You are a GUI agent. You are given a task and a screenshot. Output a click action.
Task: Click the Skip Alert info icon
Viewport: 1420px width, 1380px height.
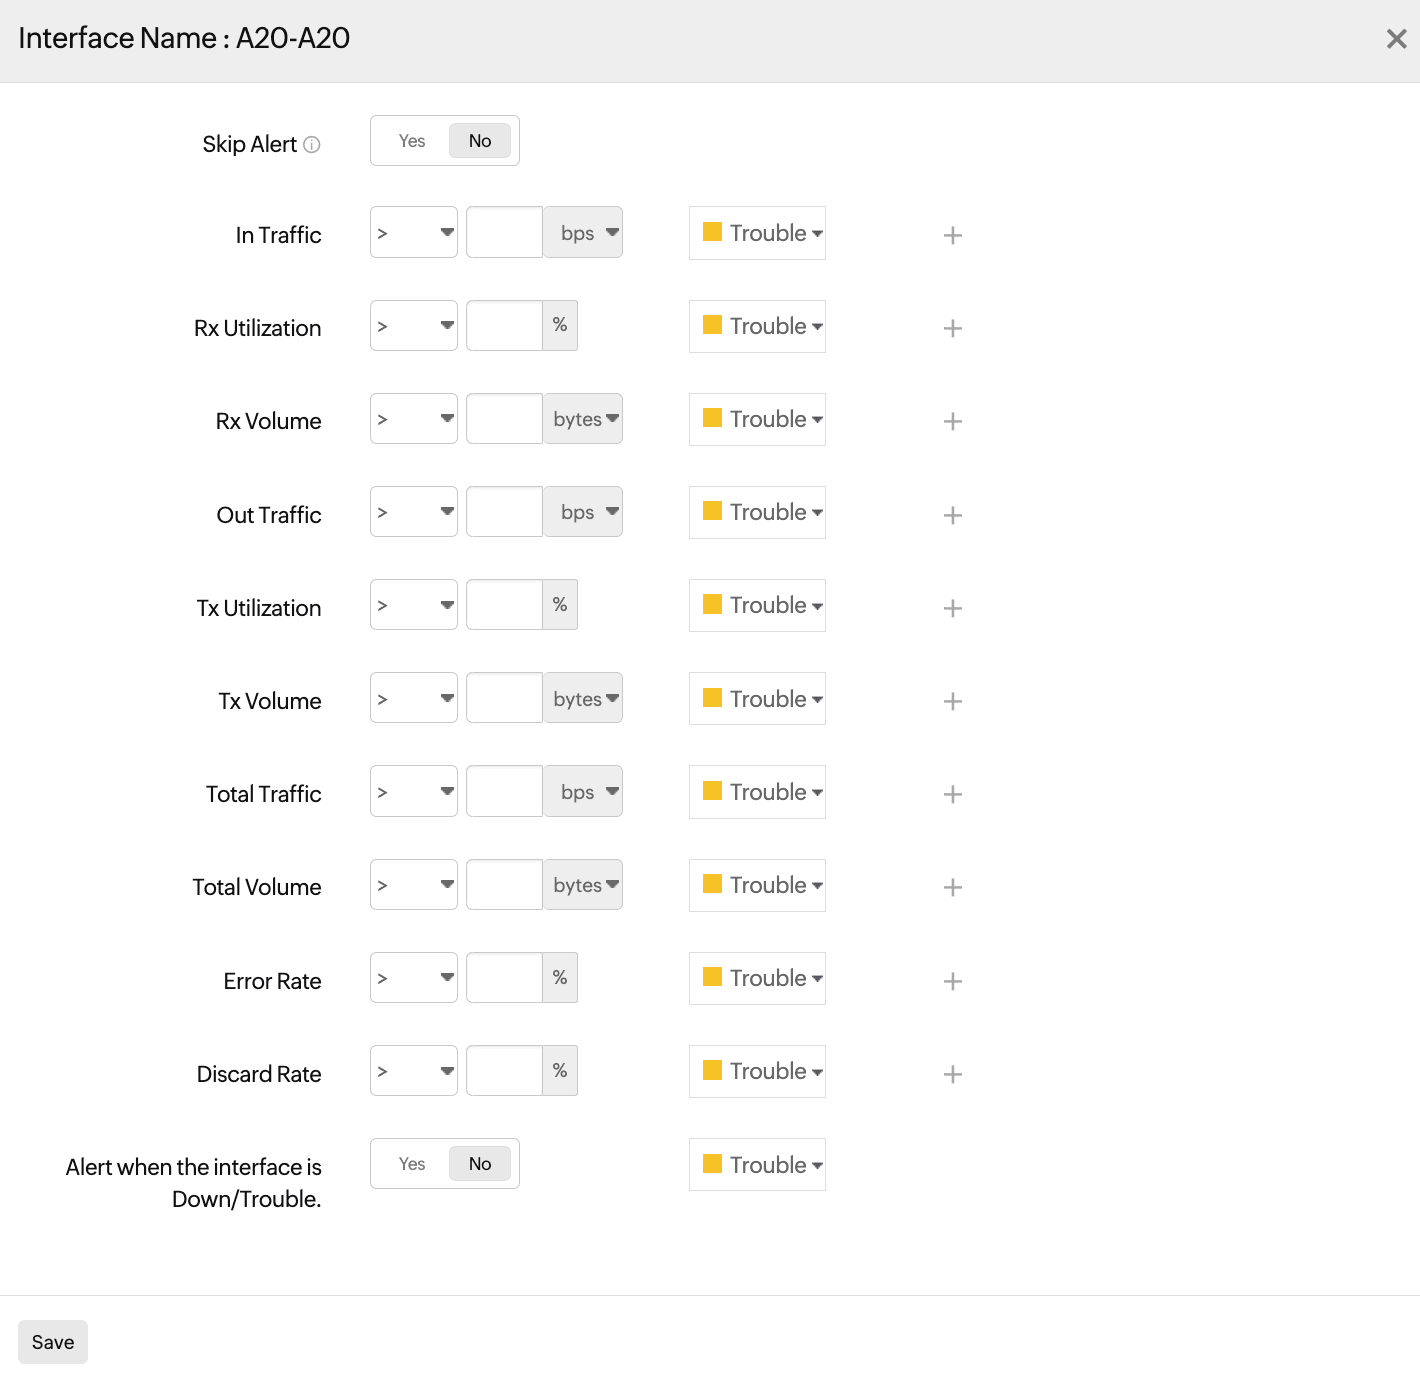tap(312, 145)
